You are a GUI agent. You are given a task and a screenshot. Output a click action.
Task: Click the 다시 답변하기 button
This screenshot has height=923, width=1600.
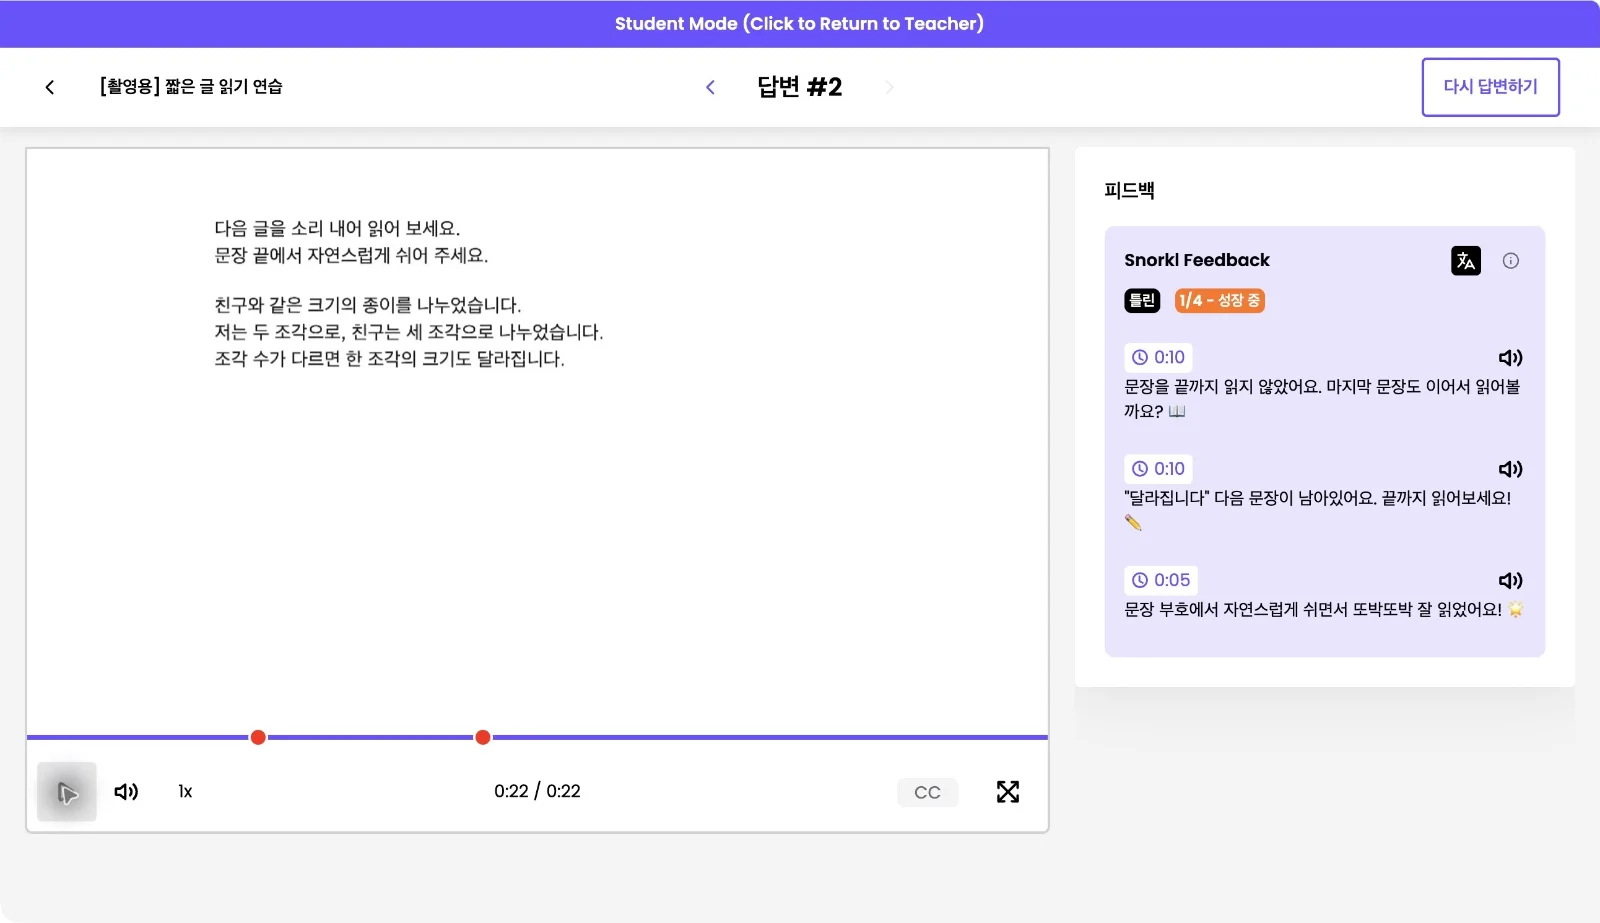[1490, 87]
